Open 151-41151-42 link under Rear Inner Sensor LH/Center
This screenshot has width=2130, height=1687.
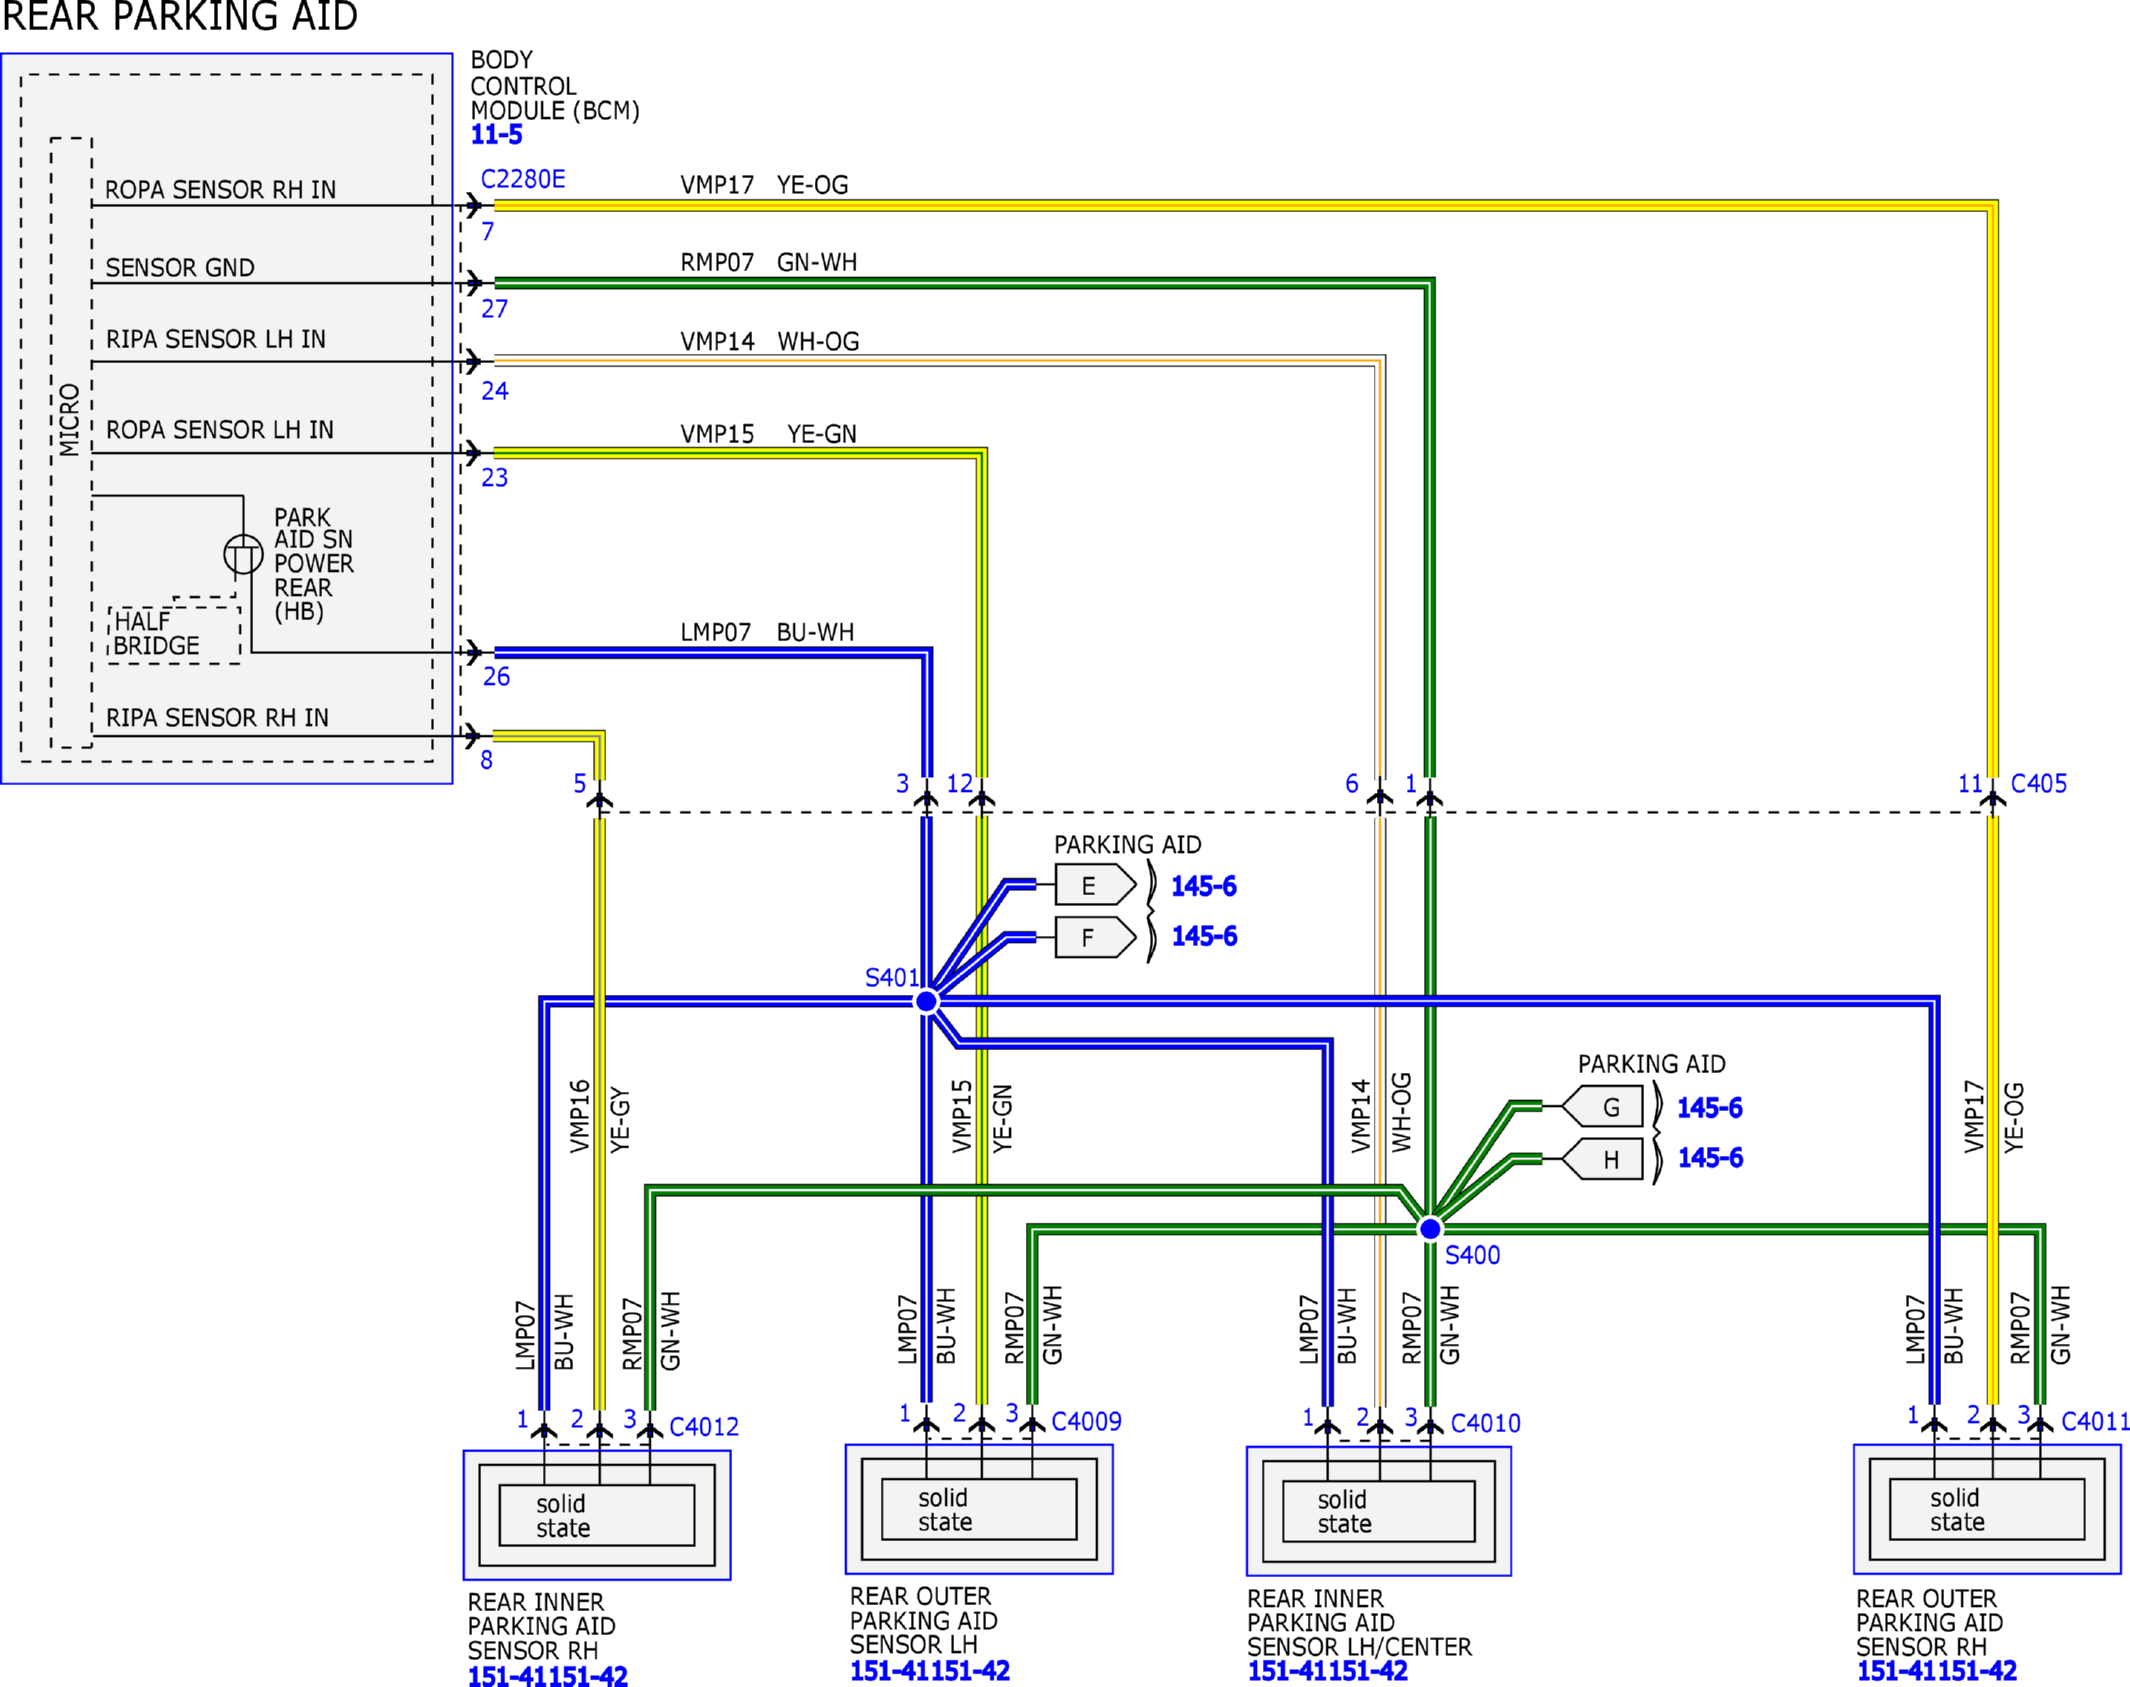pyautogui.click(x=1328, y=1670)
